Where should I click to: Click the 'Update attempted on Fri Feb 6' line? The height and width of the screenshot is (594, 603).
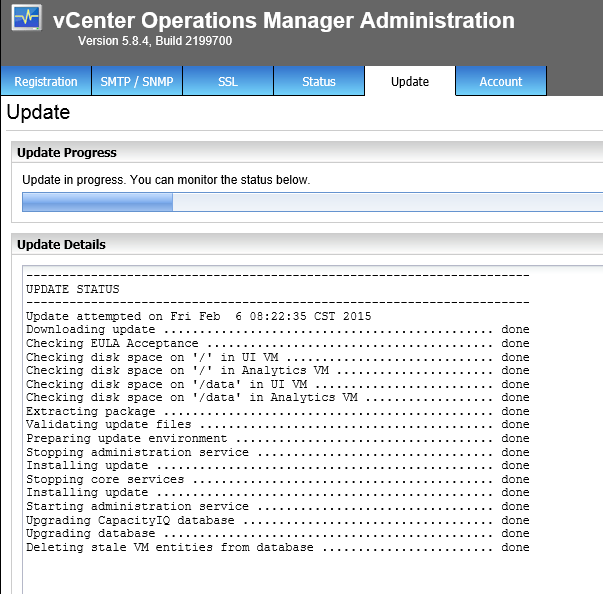(x=198, y=316)
